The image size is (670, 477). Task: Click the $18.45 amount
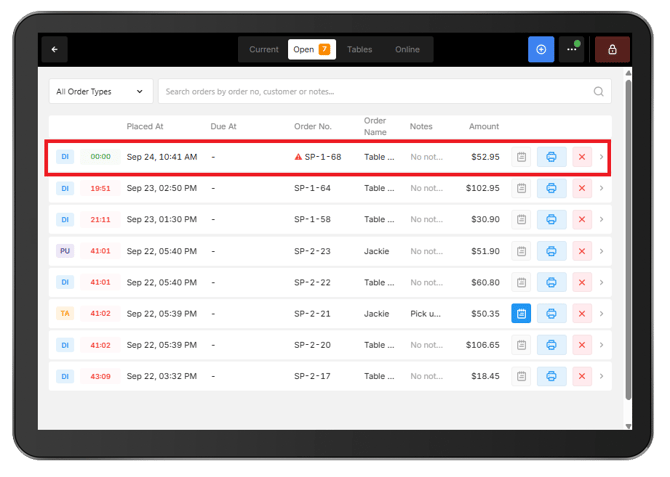coord(485,376)
